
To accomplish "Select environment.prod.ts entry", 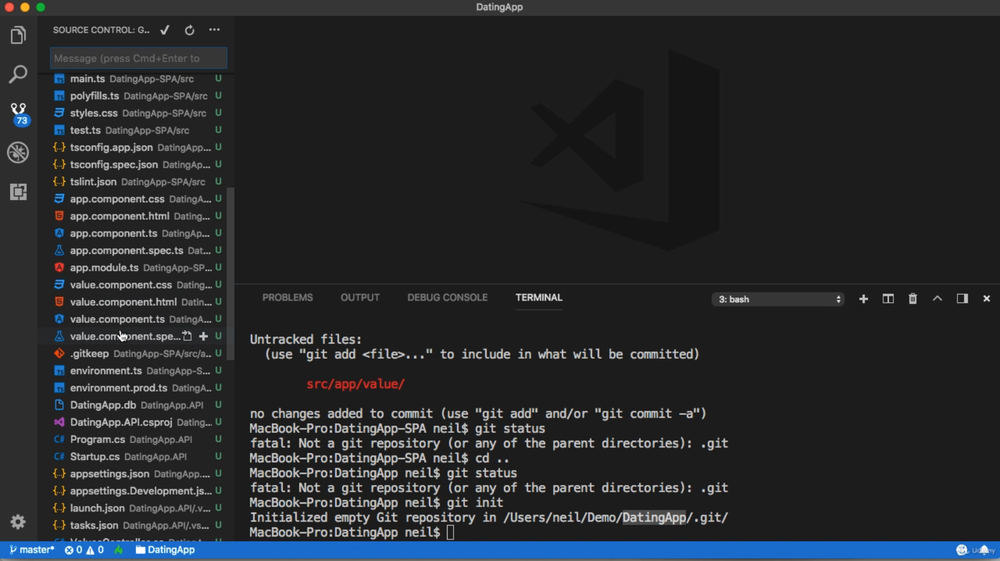I will pos(136,388).
